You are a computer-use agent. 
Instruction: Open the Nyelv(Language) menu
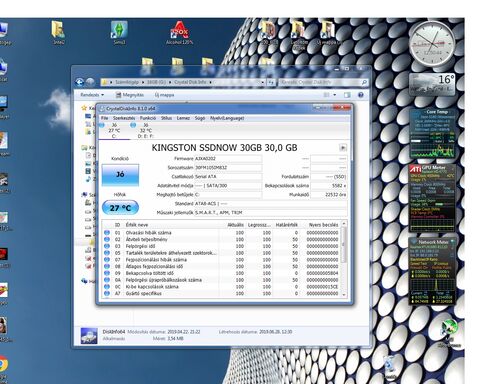point(227,118)
